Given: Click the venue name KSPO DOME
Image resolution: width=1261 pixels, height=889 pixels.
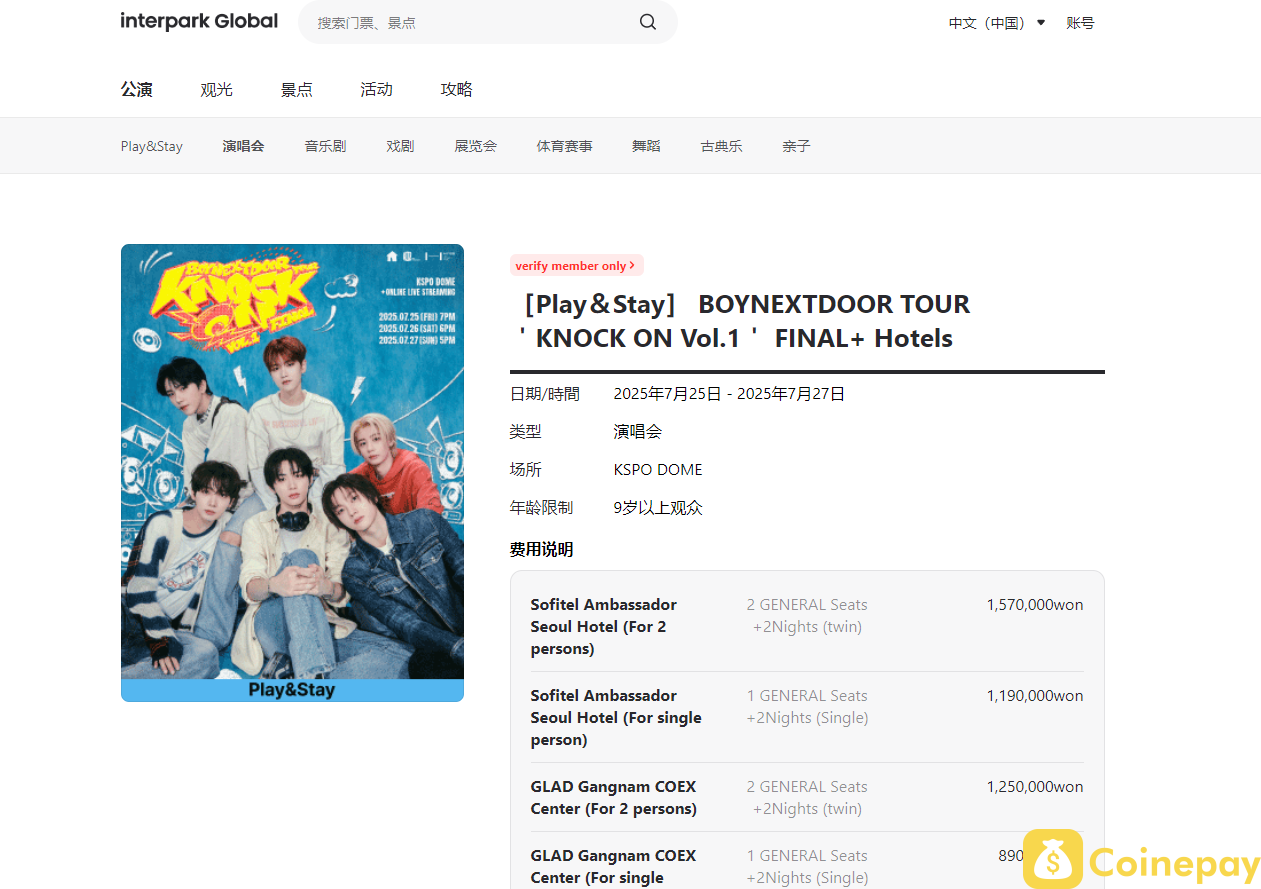Looking at the screenshot, I should (x=658, y=470).
